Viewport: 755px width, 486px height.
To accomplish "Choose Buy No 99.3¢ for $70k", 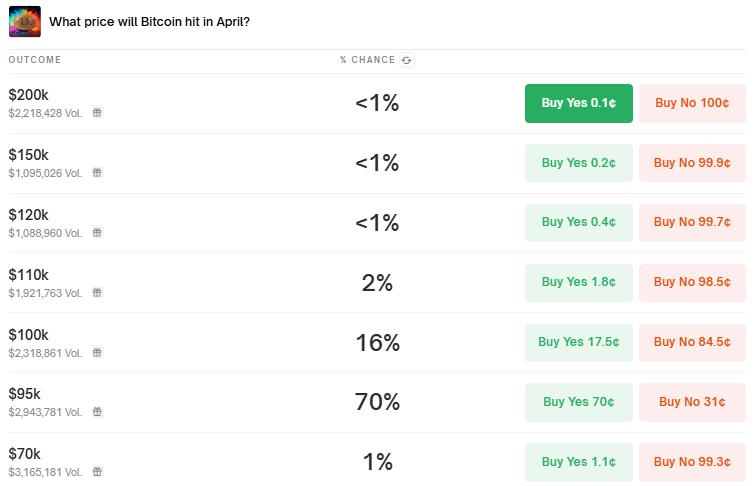I will coord(692,462).
